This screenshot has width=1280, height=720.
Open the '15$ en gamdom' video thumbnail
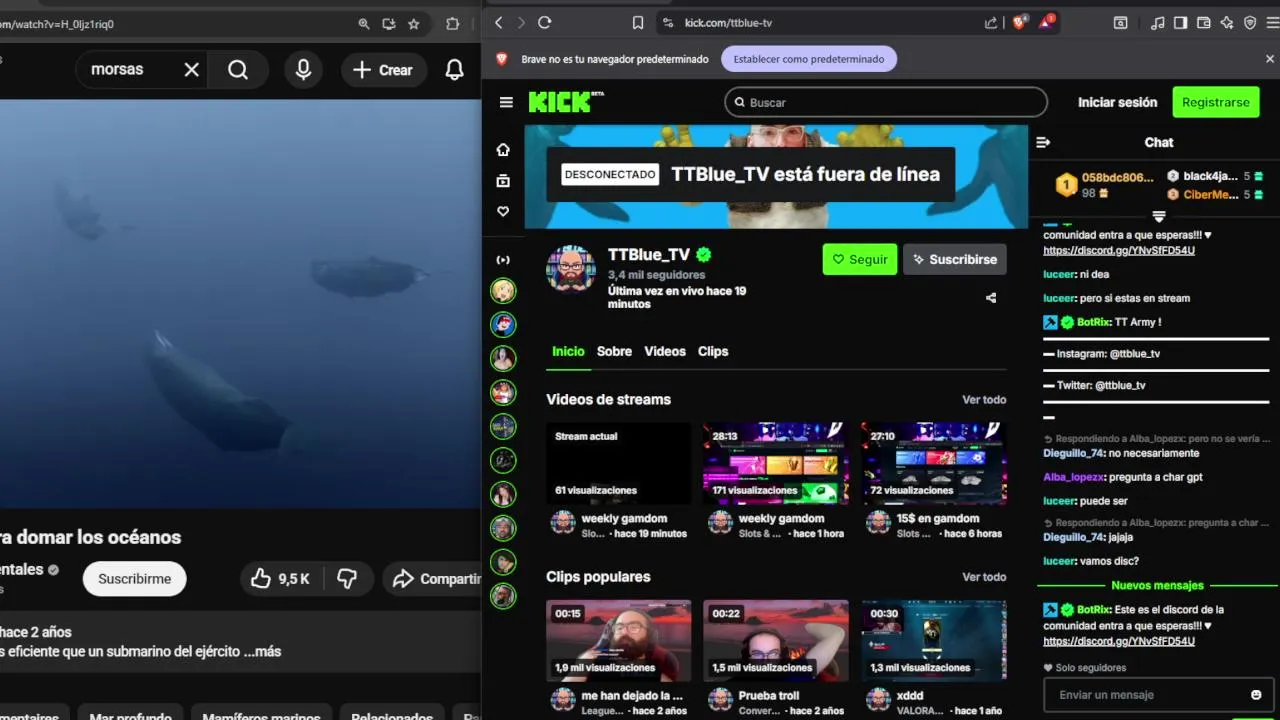934,463
